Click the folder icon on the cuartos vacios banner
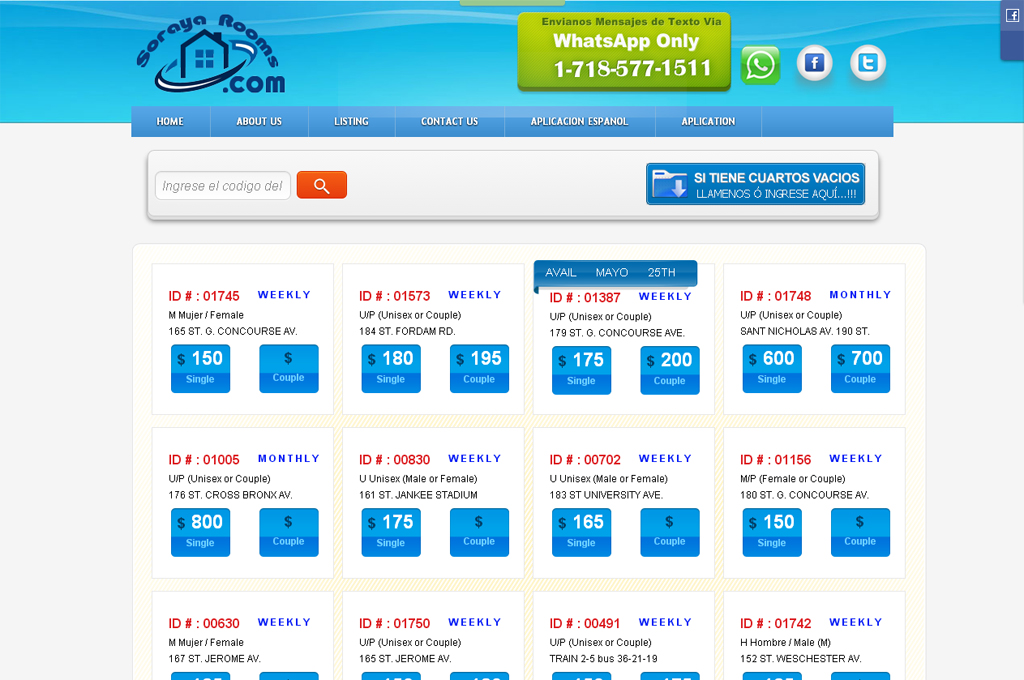 click(669, 184)
